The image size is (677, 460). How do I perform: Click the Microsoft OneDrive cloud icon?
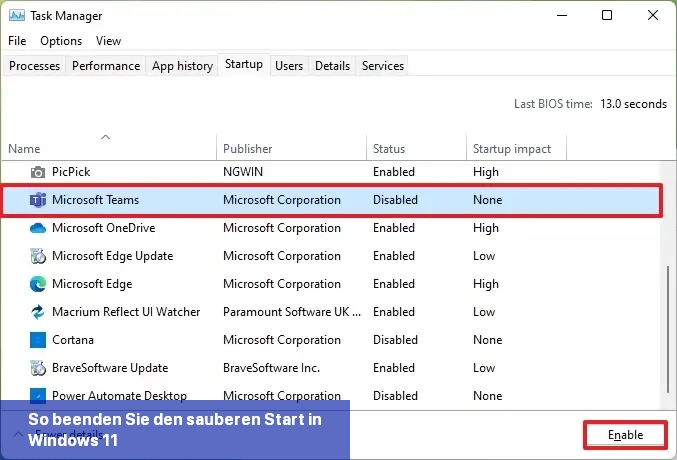point(38,228)
